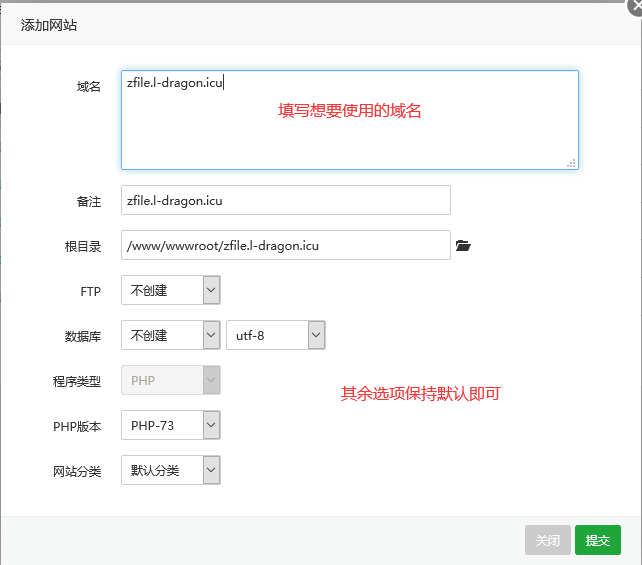
Task: Submit the form with green 提交 button
Action: [x=598, y=540]
